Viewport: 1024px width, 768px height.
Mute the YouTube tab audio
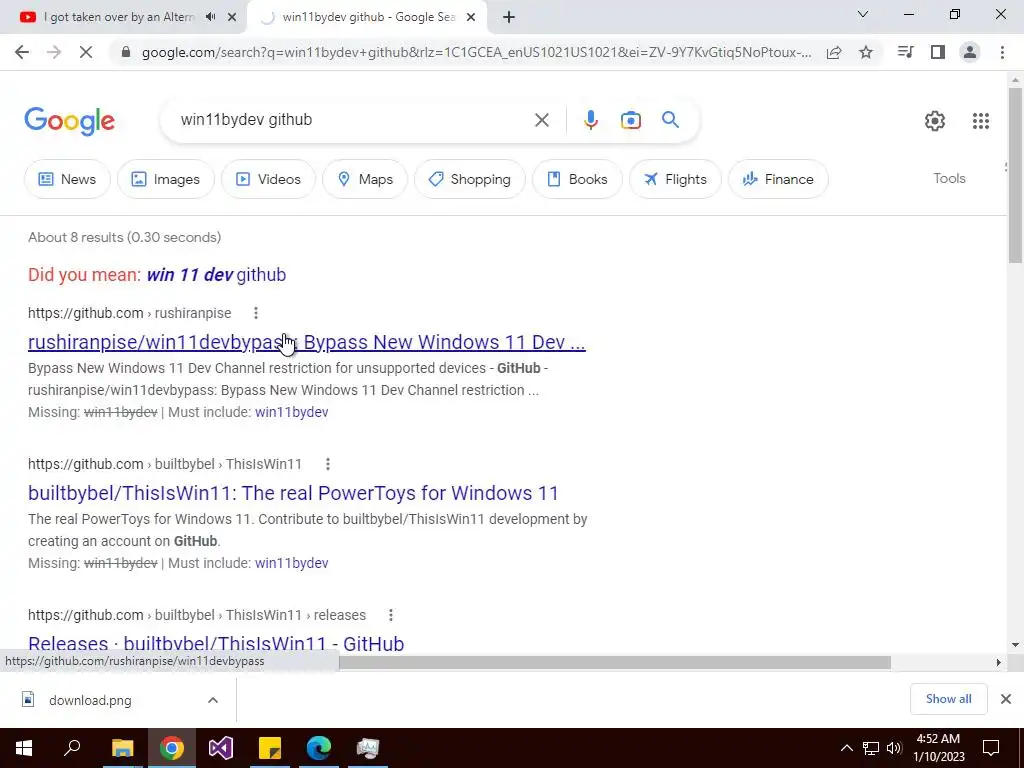pyautogui.click(x=210, y=17)
